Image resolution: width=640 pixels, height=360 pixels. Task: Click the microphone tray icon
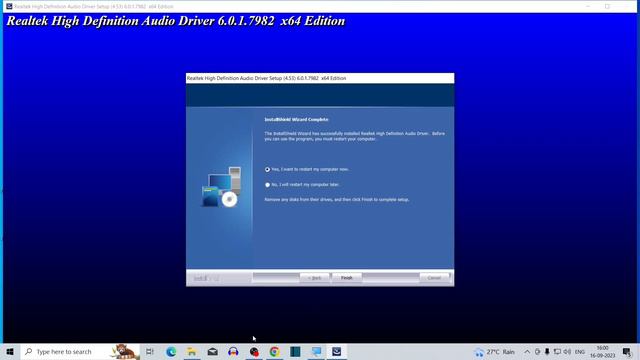point(547,351)
